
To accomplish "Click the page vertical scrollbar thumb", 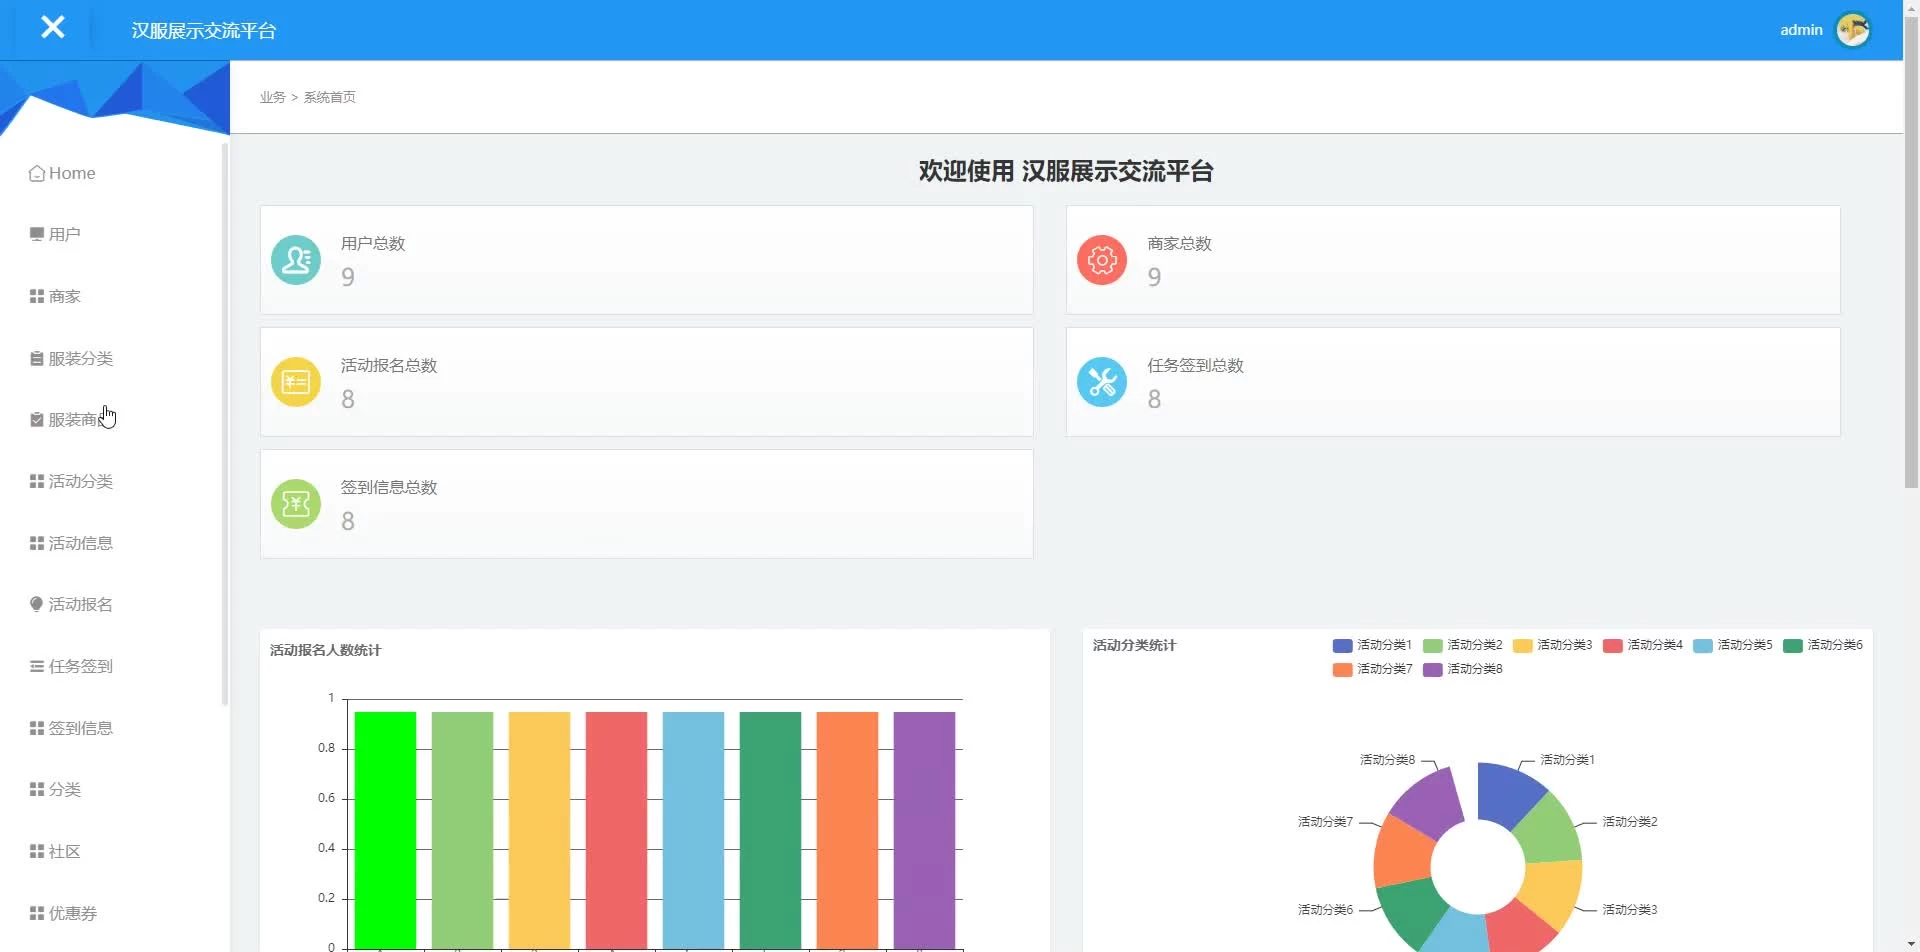I will (1911, 250).
